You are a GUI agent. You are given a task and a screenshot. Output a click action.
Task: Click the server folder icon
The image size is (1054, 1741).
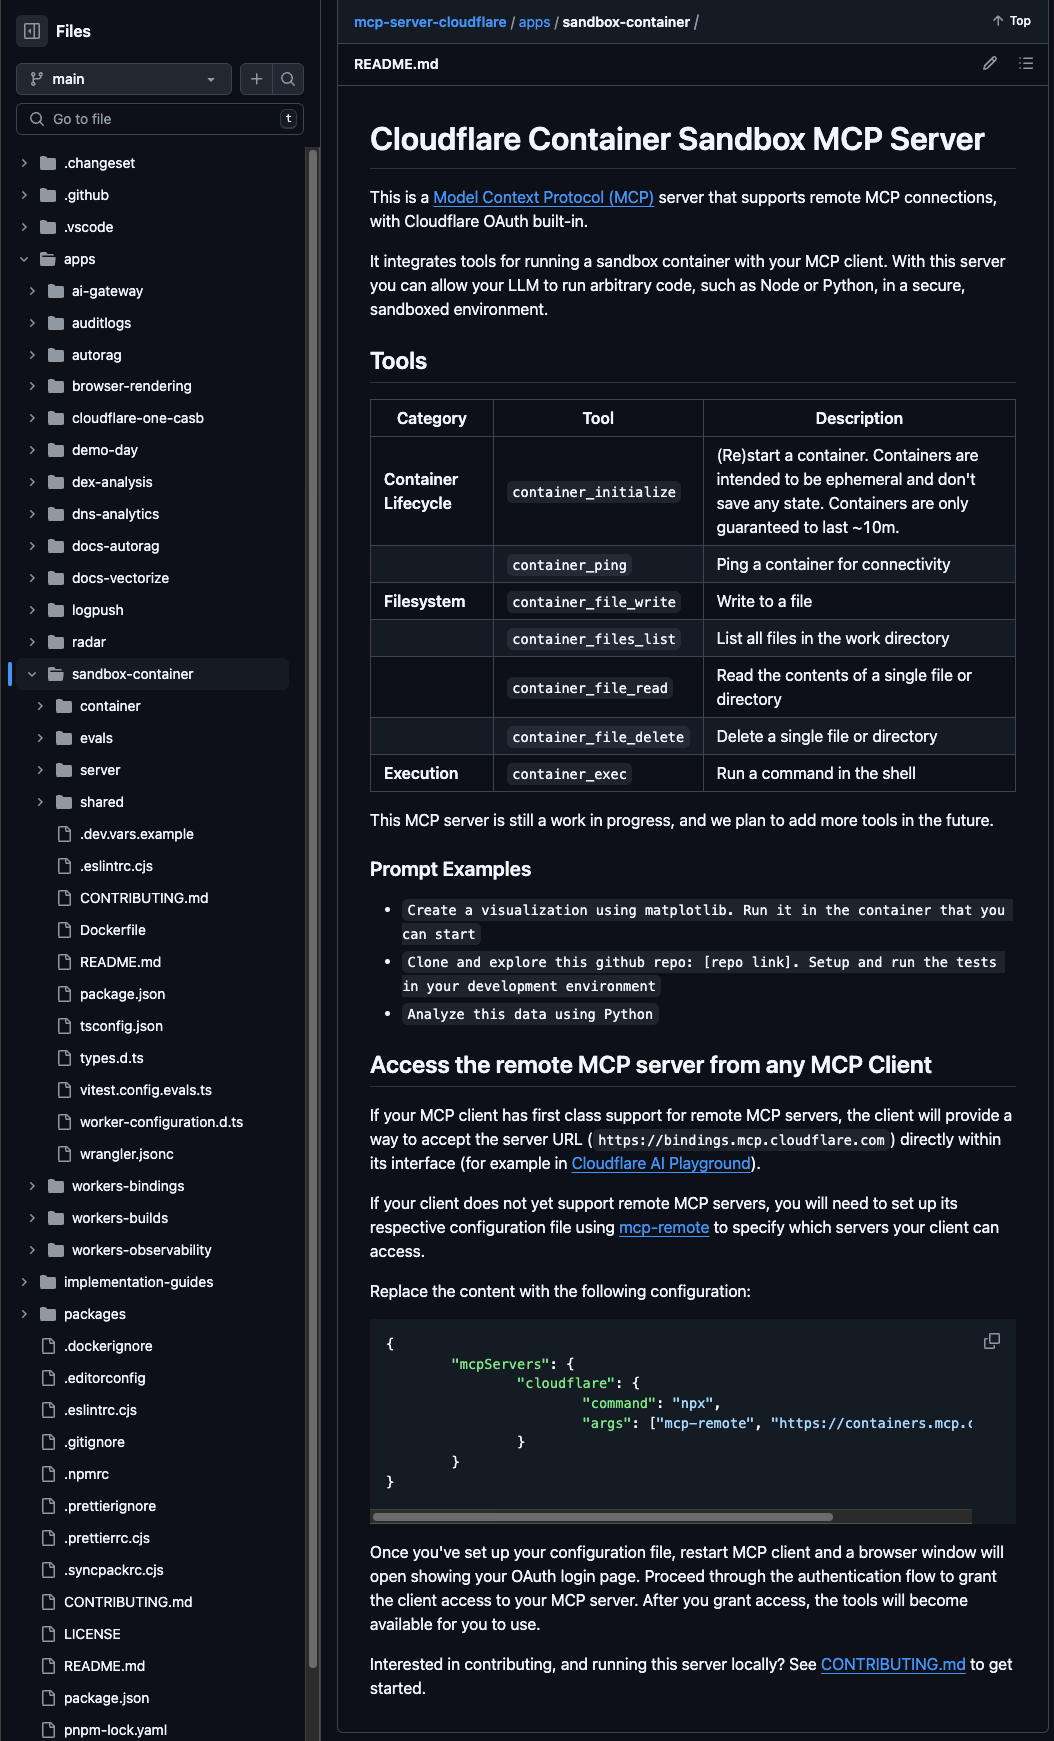pyautogui.click(x=64, y=770)
